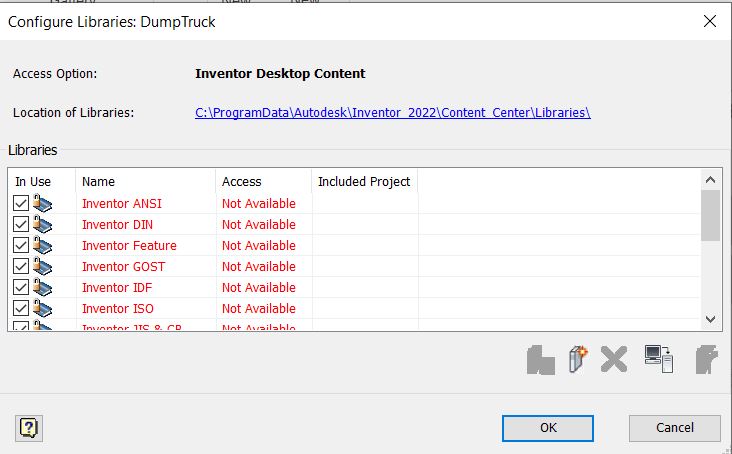Click the scroll down arrow of libraries list
The width and height of the screenshot is (732, 454).
[x=711, y=320]
